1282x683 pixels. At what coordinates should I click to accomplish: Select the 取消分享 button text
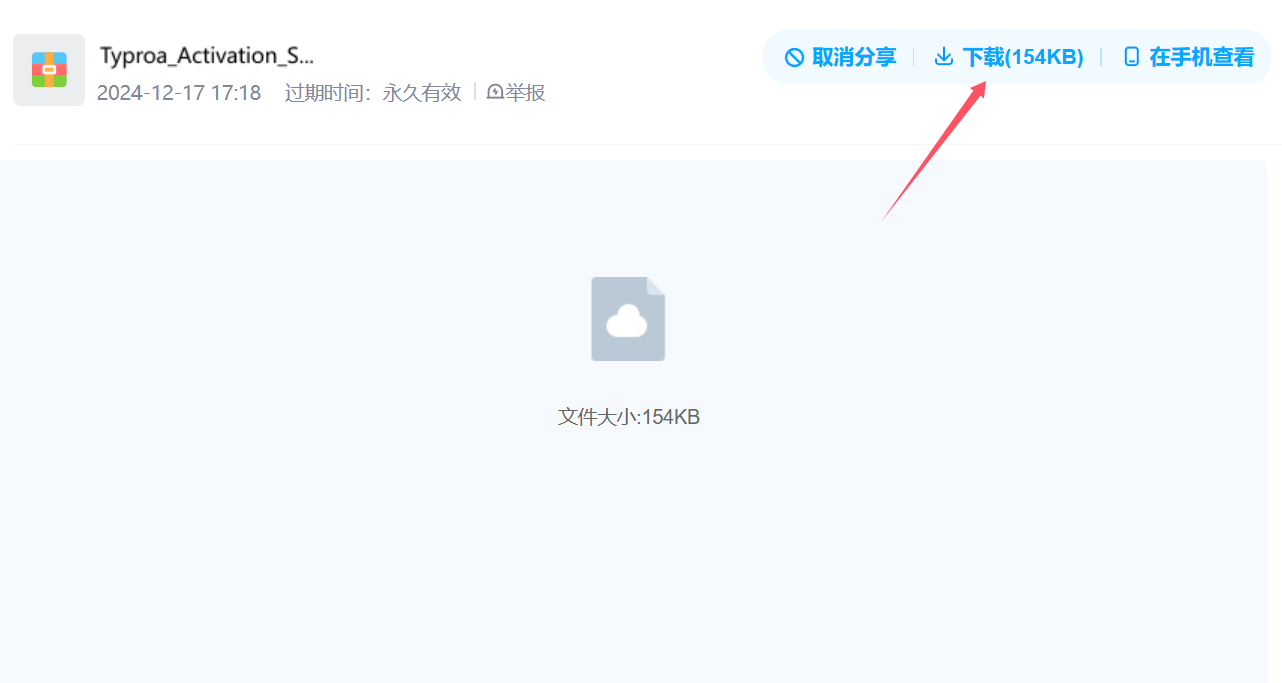click(854, 57)
